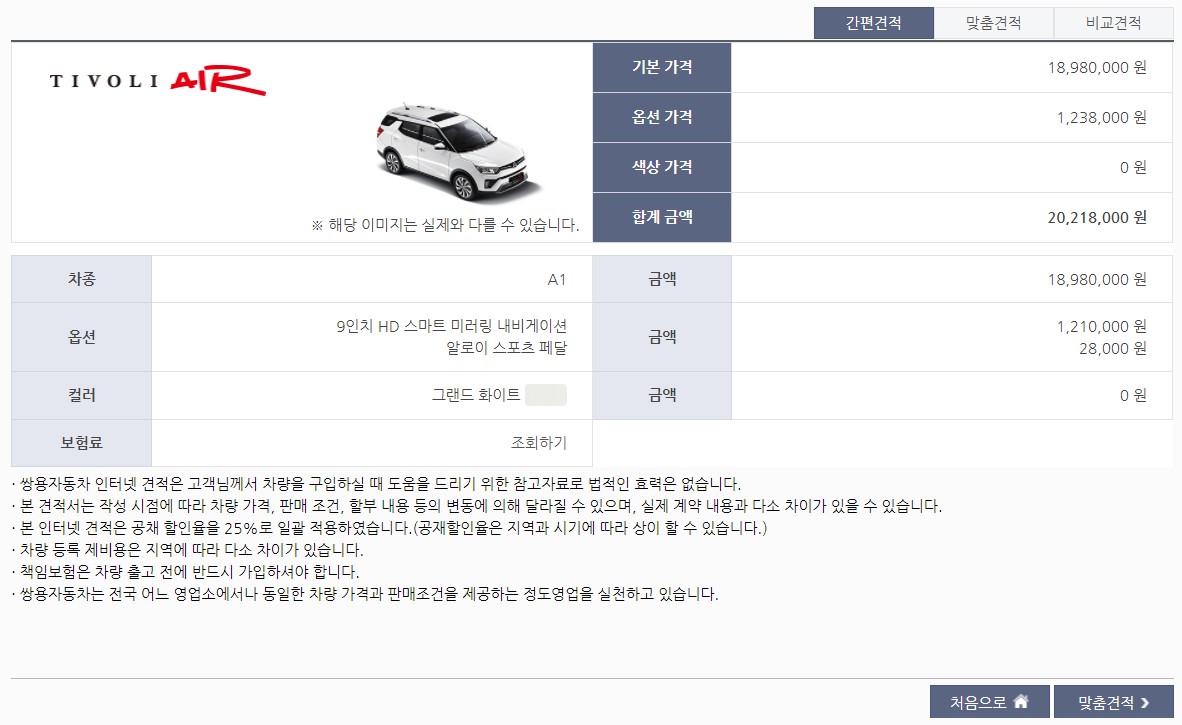Select the 기본 가격 header cell

tap(662, 67)
